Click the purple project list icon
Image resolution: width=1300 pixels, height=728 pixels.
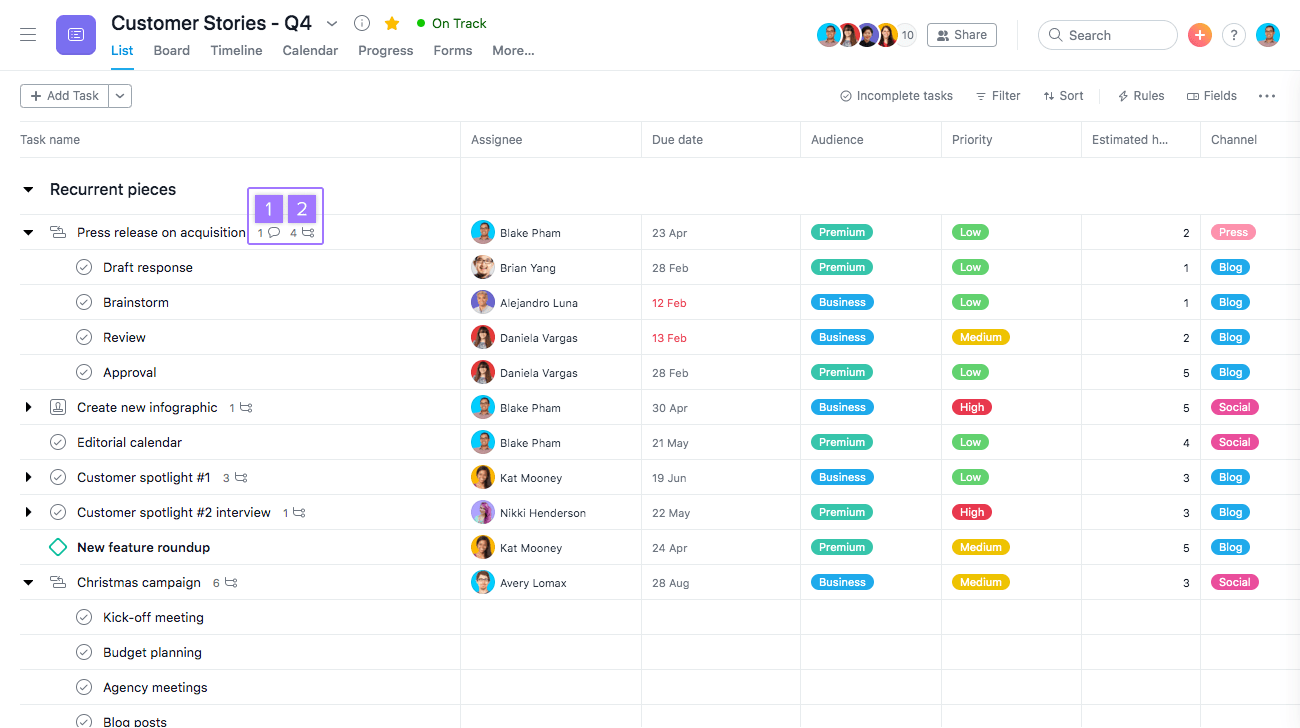76,35
